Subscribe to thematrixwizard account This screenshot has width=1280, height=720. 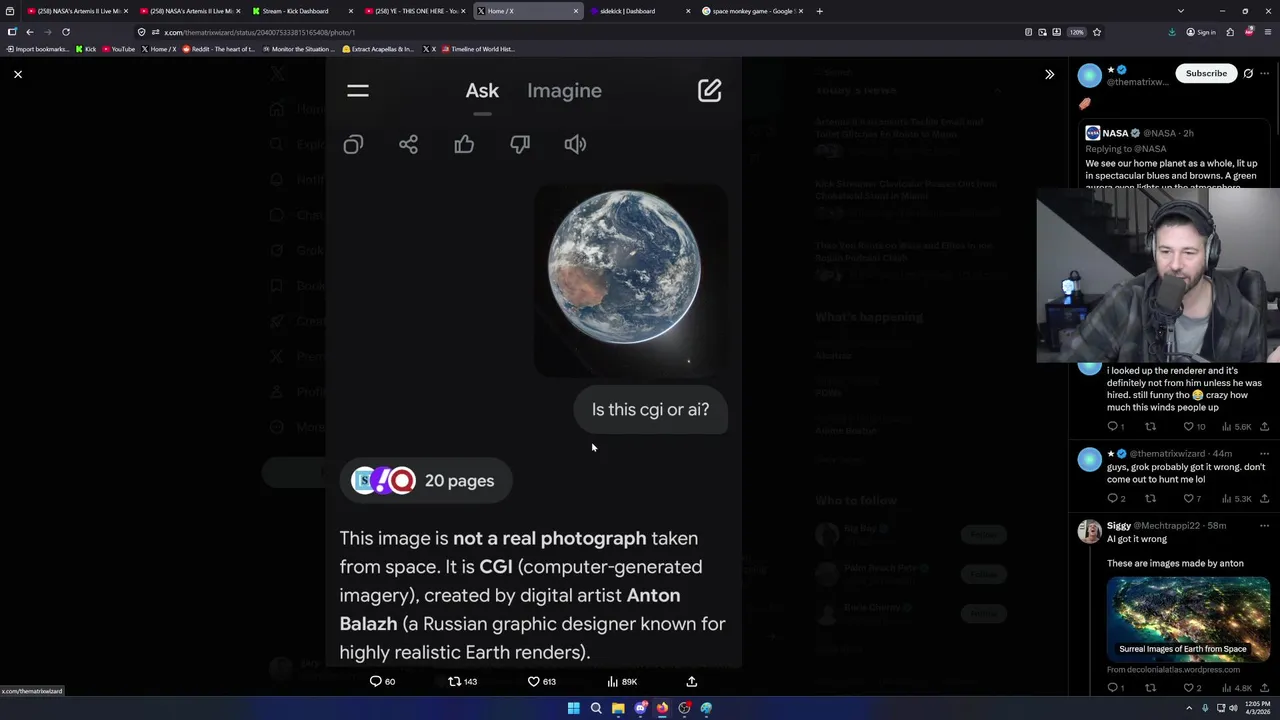[1206, 73]
